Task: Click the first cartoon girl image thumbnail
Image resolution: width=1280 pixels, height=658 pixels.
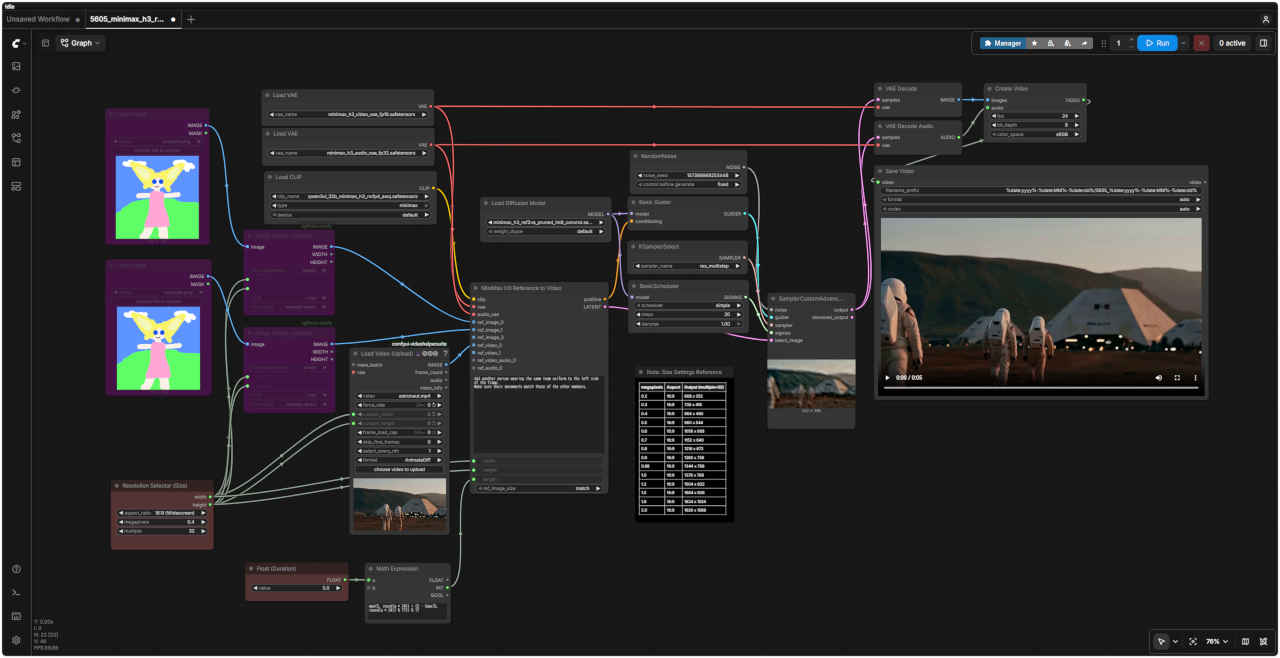Action: pos(157,197)
